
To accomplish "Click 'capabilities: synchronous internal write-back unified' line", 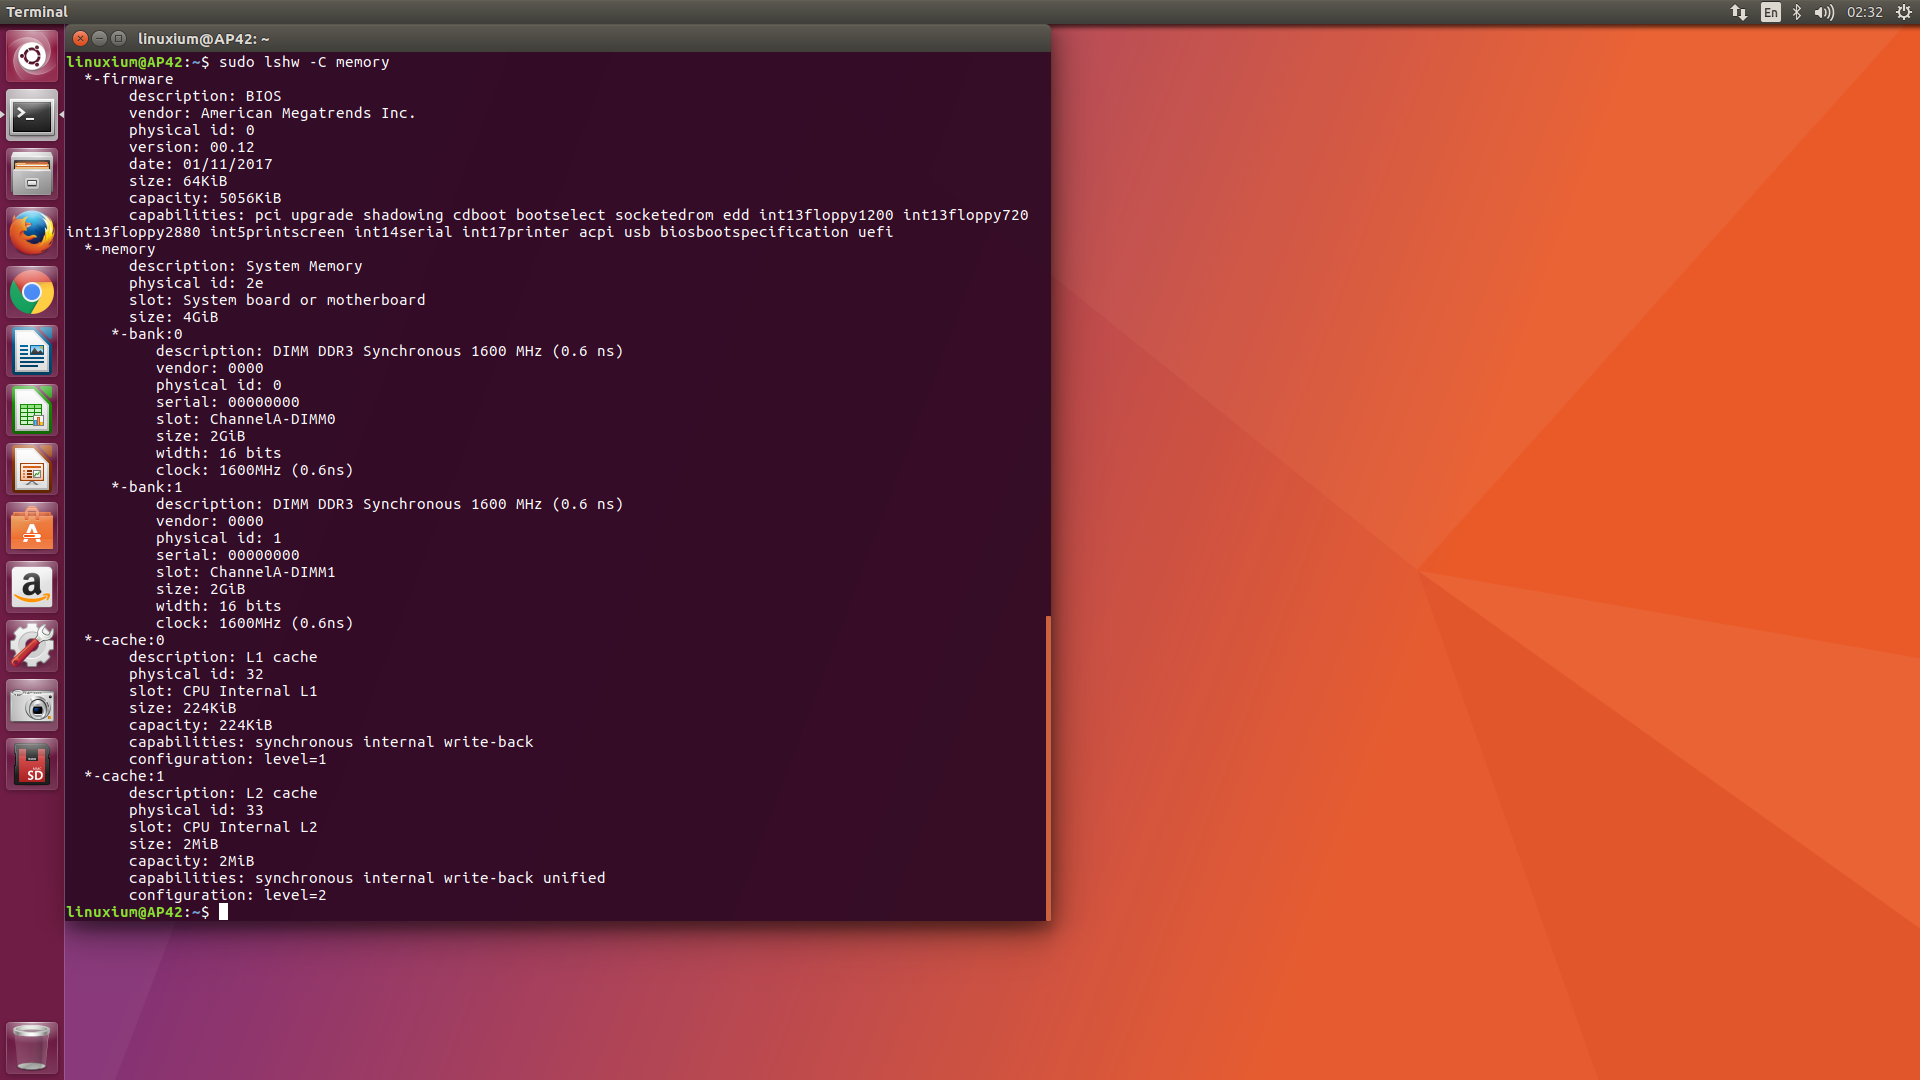I will point(367,878).
